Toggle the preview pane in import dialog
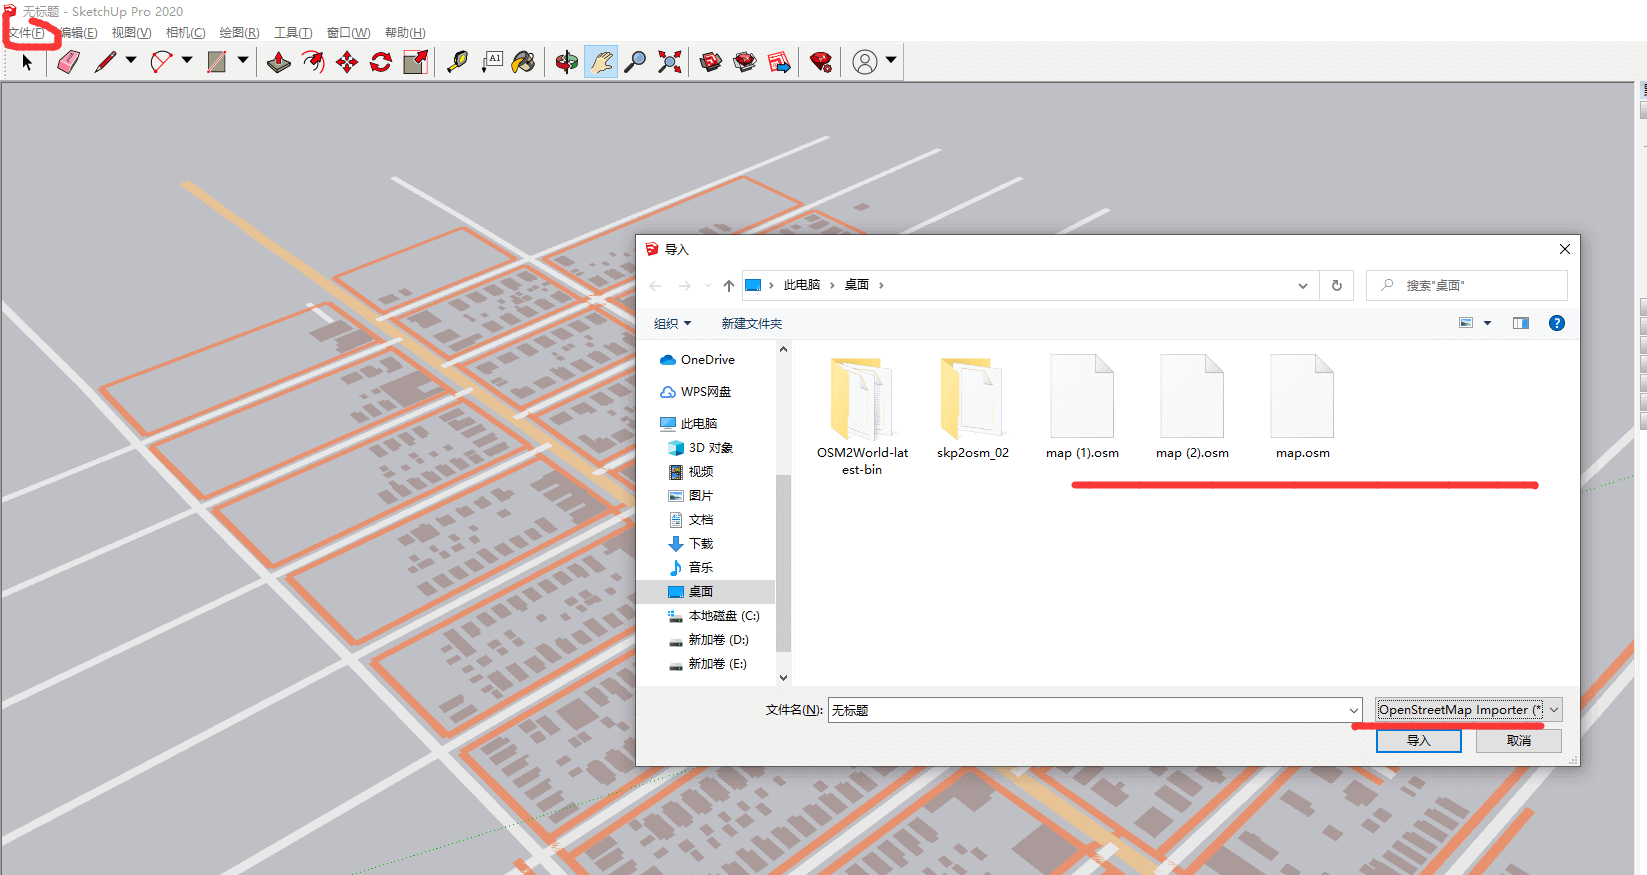 click(1520, 323)
